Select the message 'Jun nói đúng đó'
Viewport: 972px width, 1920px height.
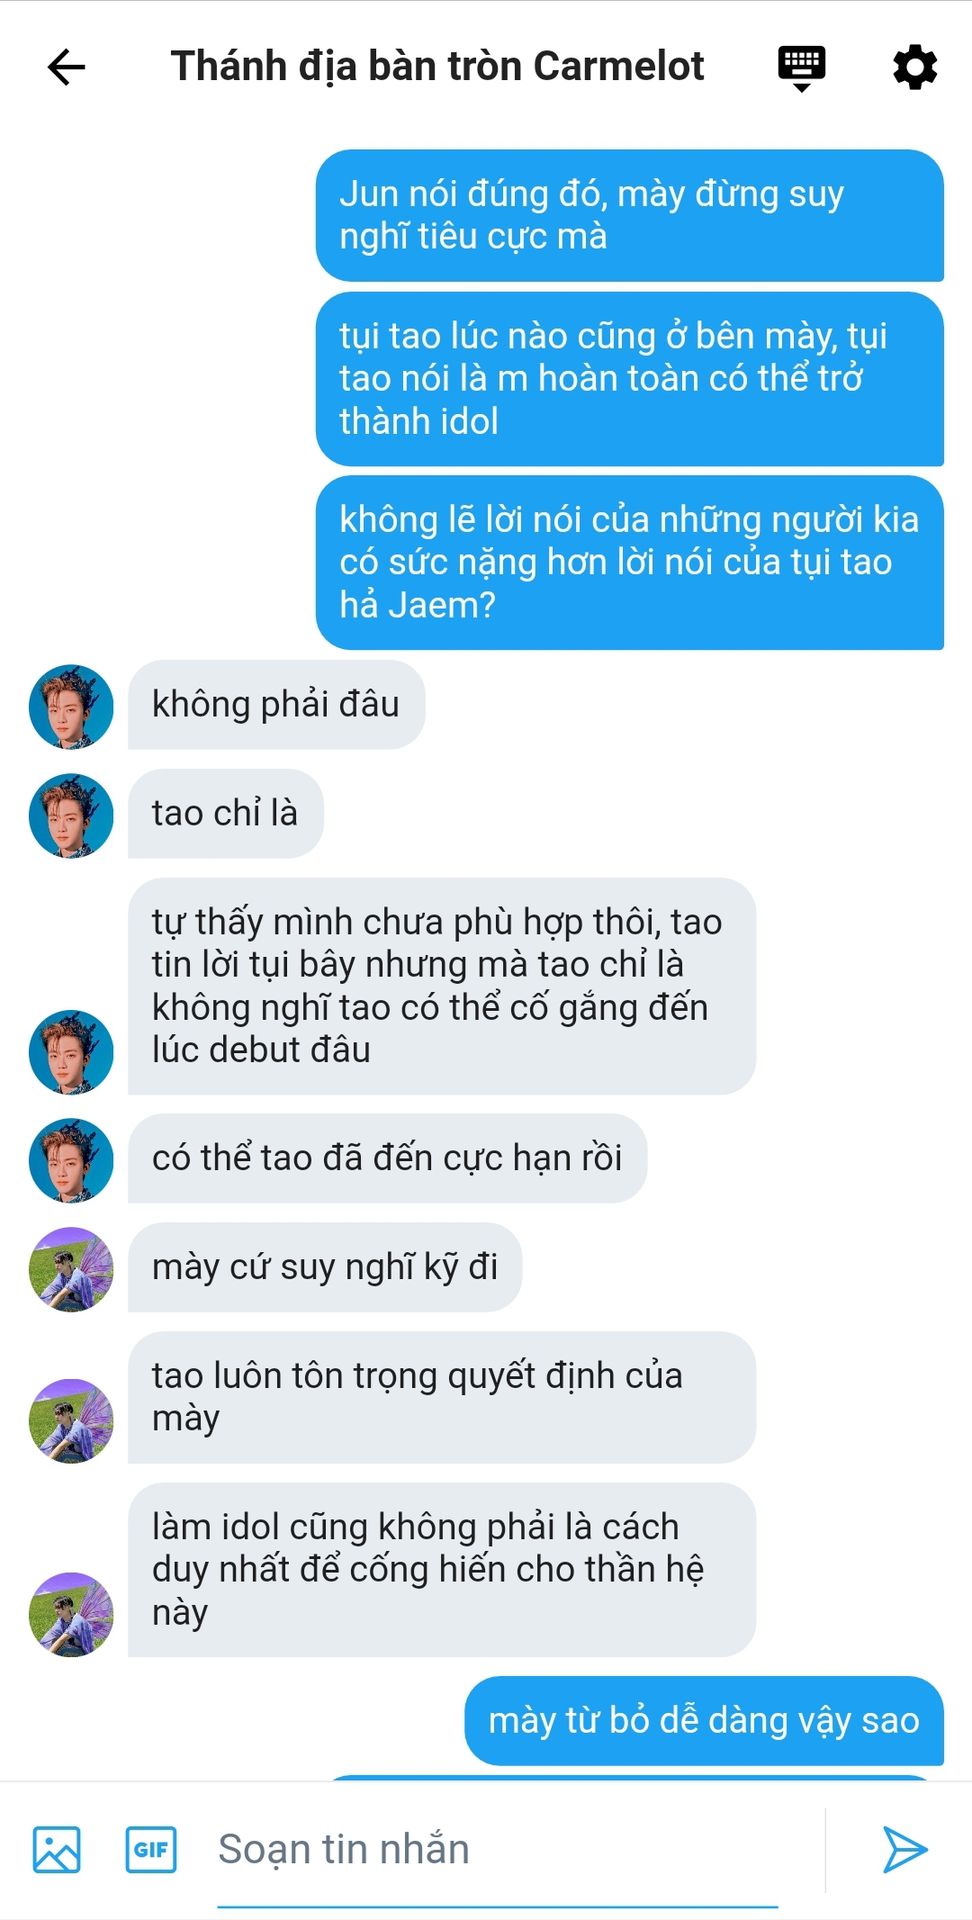(630, 215)
